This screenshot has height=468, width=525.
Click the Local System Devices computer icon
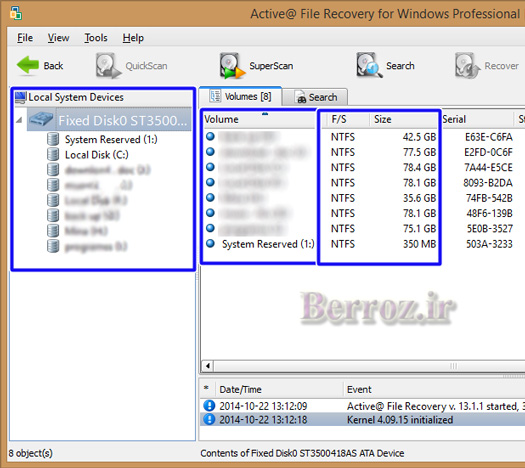21,97
